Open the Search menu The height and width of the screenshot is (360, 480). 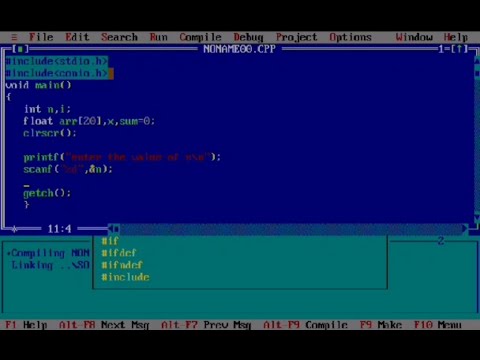coord(119,37)
